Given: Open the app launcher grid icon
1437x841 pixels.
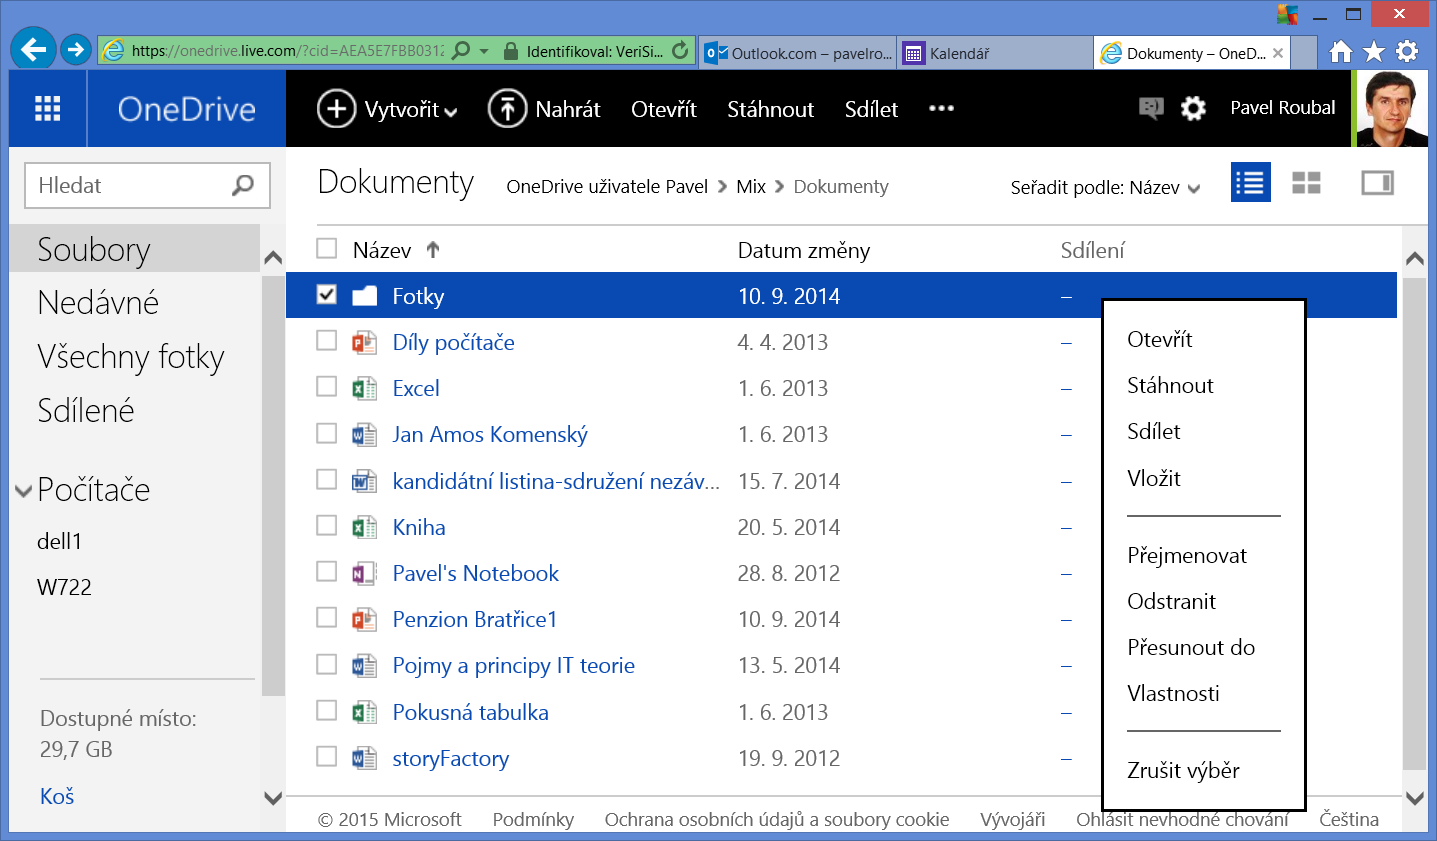Looking at the screenshot, I should coord(47,109).
